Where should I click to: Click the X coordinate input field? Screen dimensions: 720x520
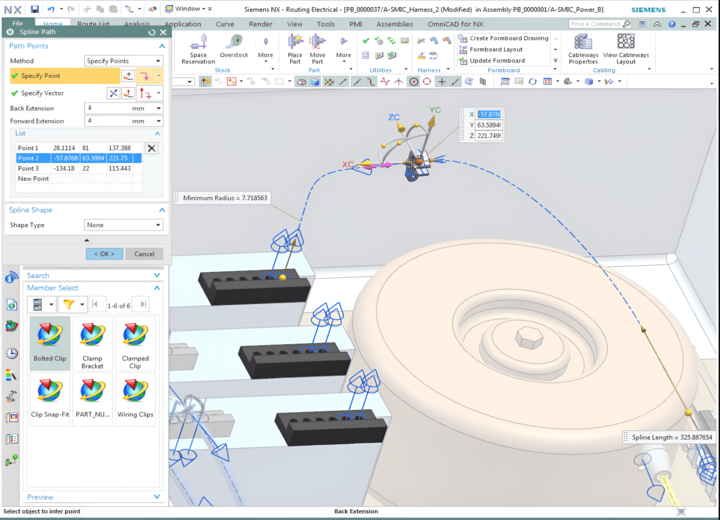point(489,114)
